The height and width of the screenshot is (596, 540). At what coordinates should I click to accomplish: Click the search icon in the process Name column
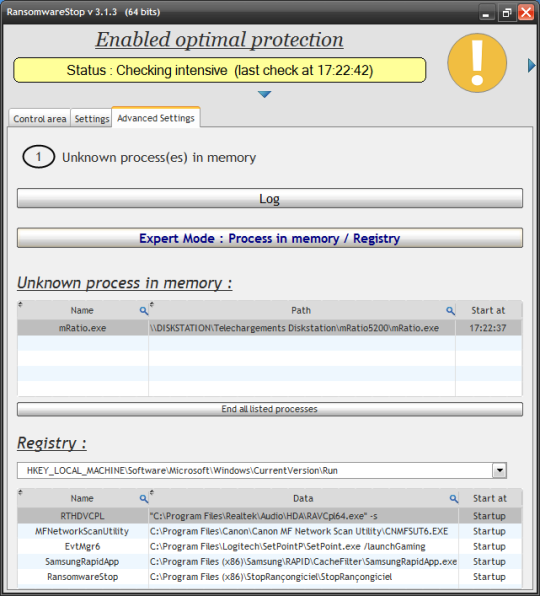coord(144,311)
